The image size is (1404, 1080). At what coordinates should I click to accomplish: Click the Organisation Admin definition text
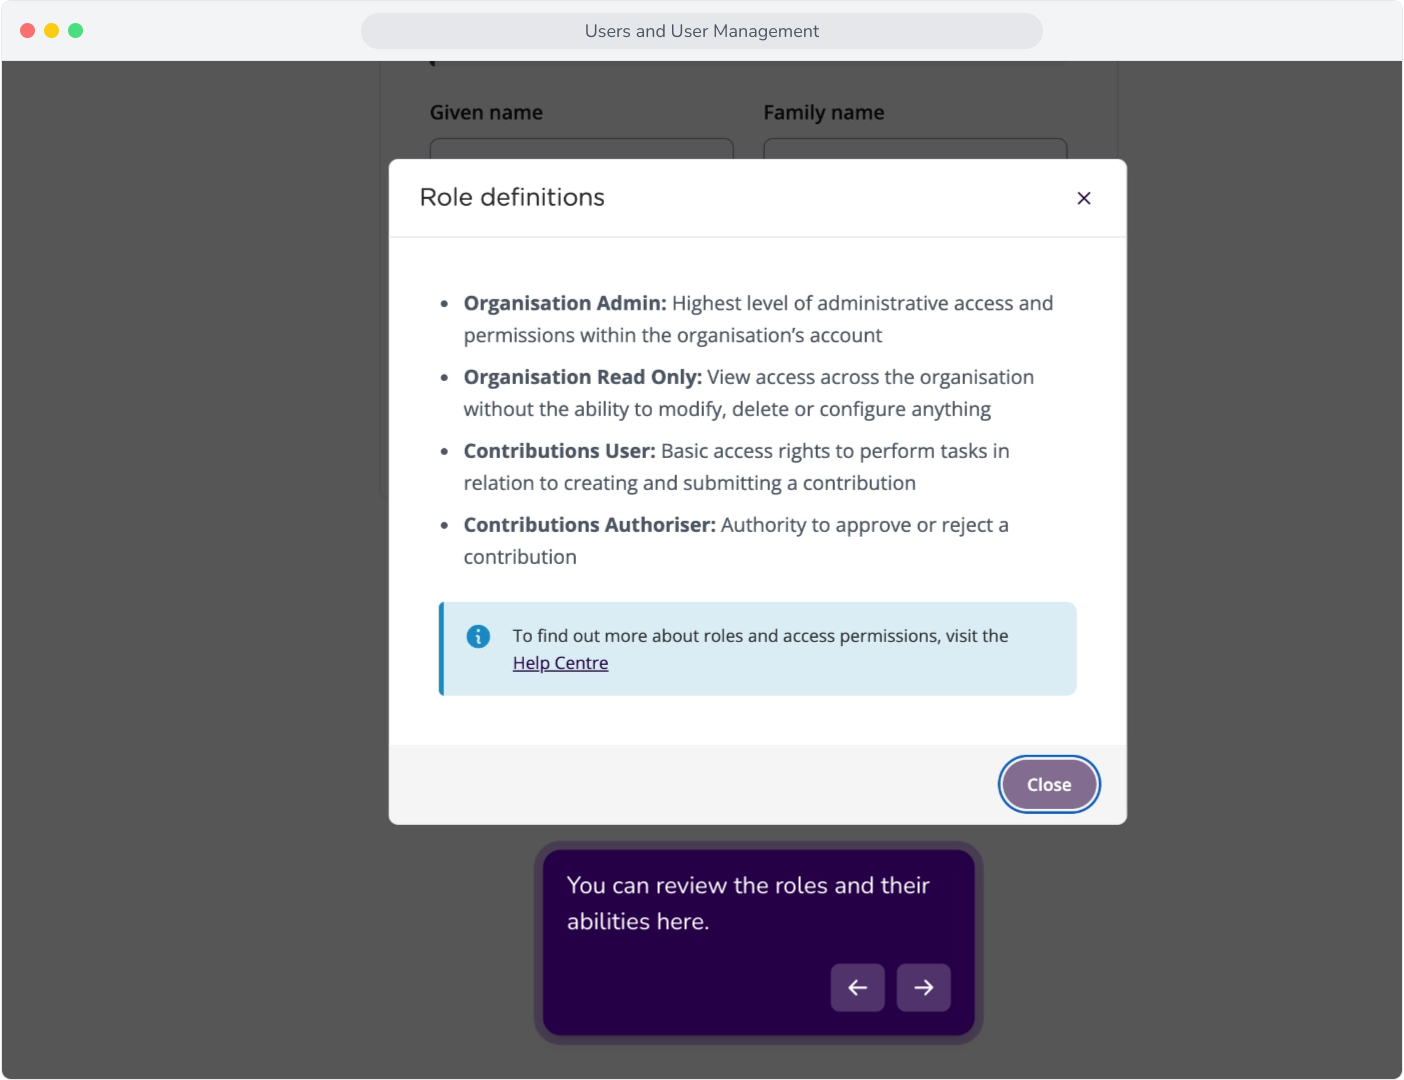758,319
